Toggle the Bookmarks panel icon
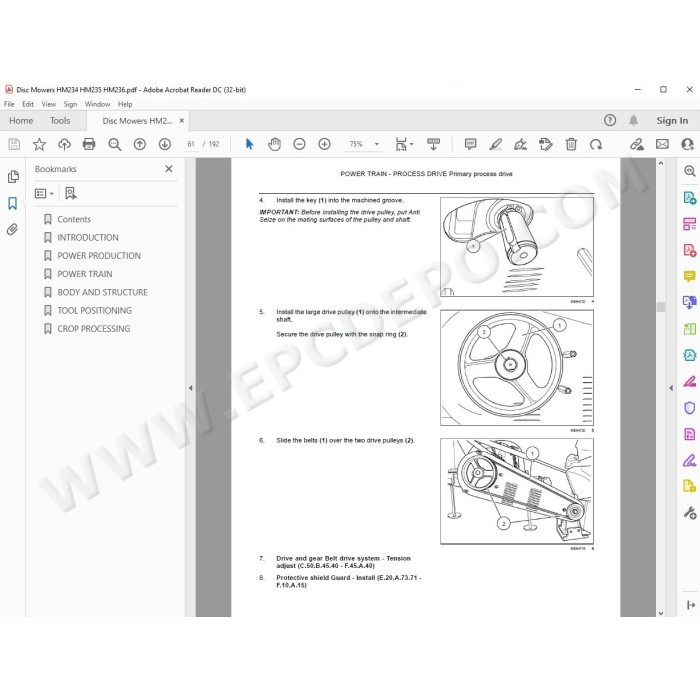The image size is (700, 700). tap(12, 204)
